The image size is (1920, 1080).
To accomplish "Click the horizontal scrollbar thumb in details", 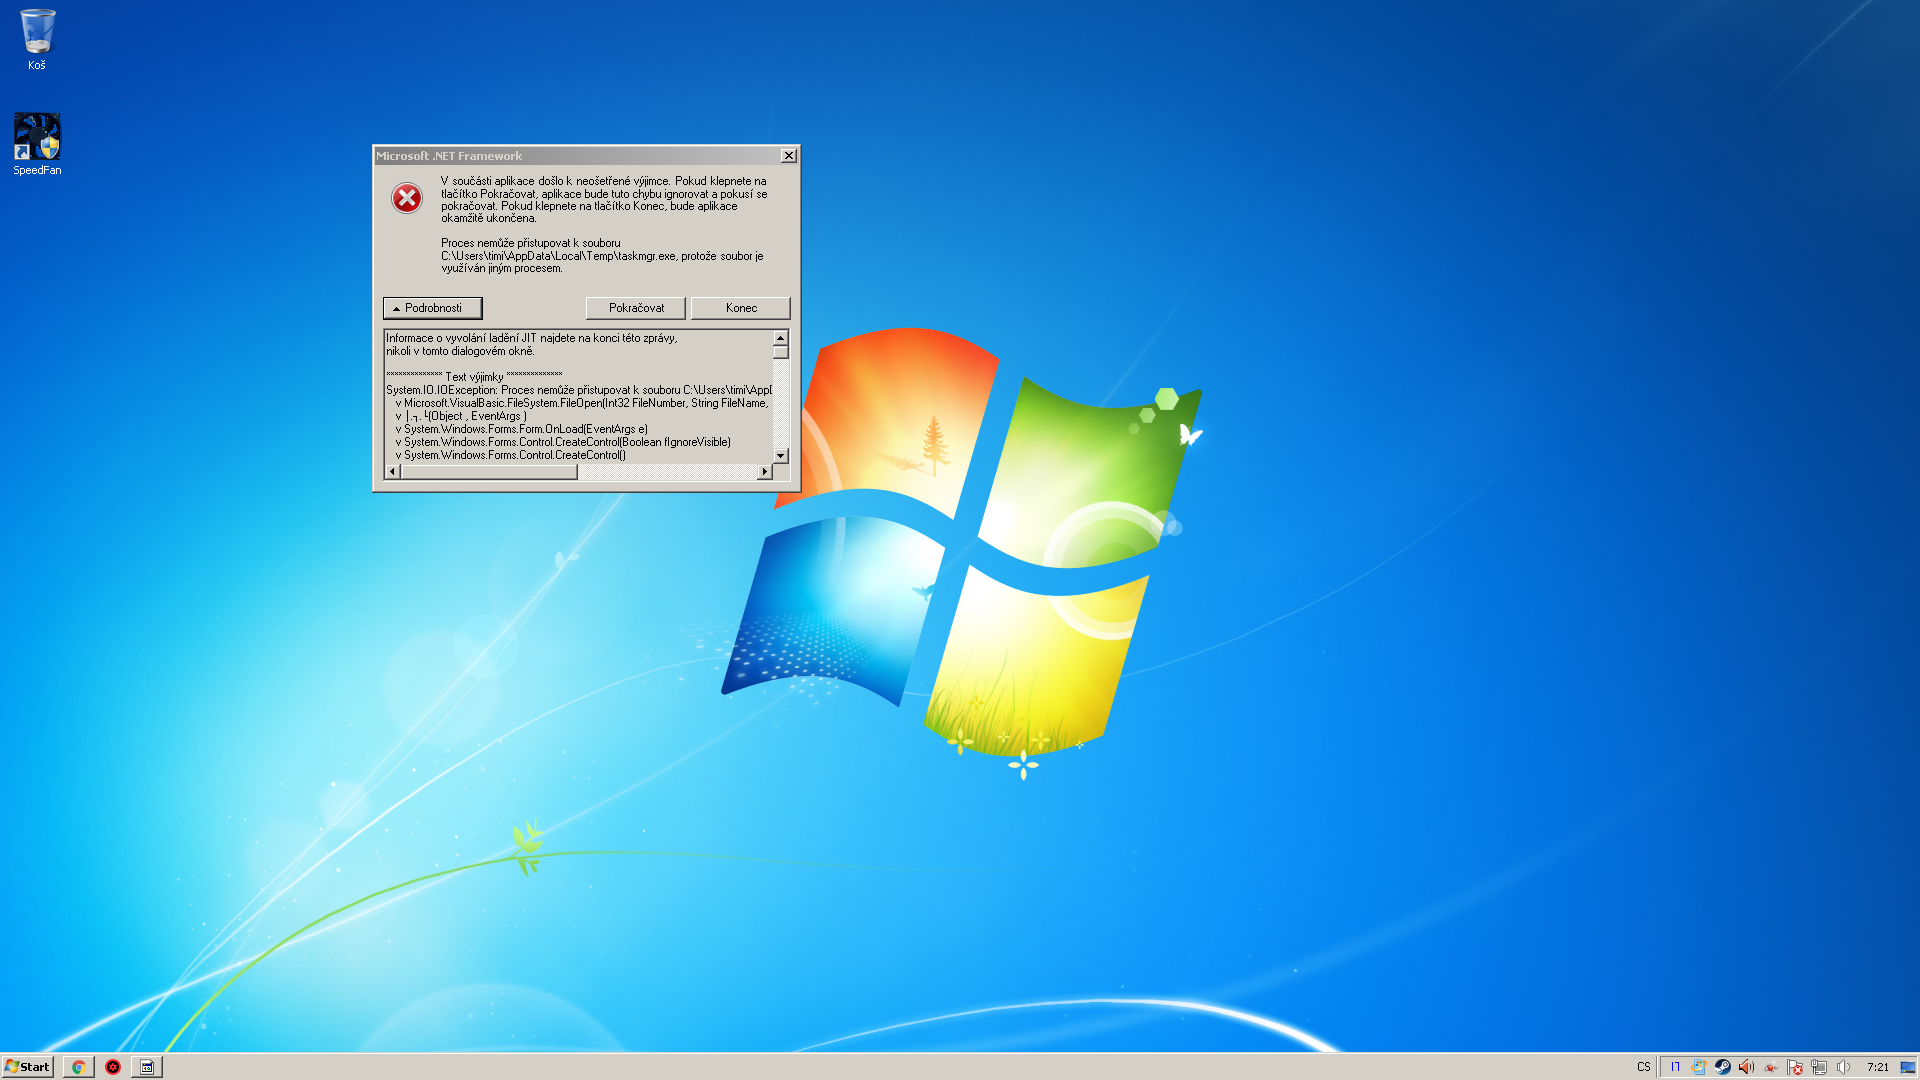I will (489, 472).
